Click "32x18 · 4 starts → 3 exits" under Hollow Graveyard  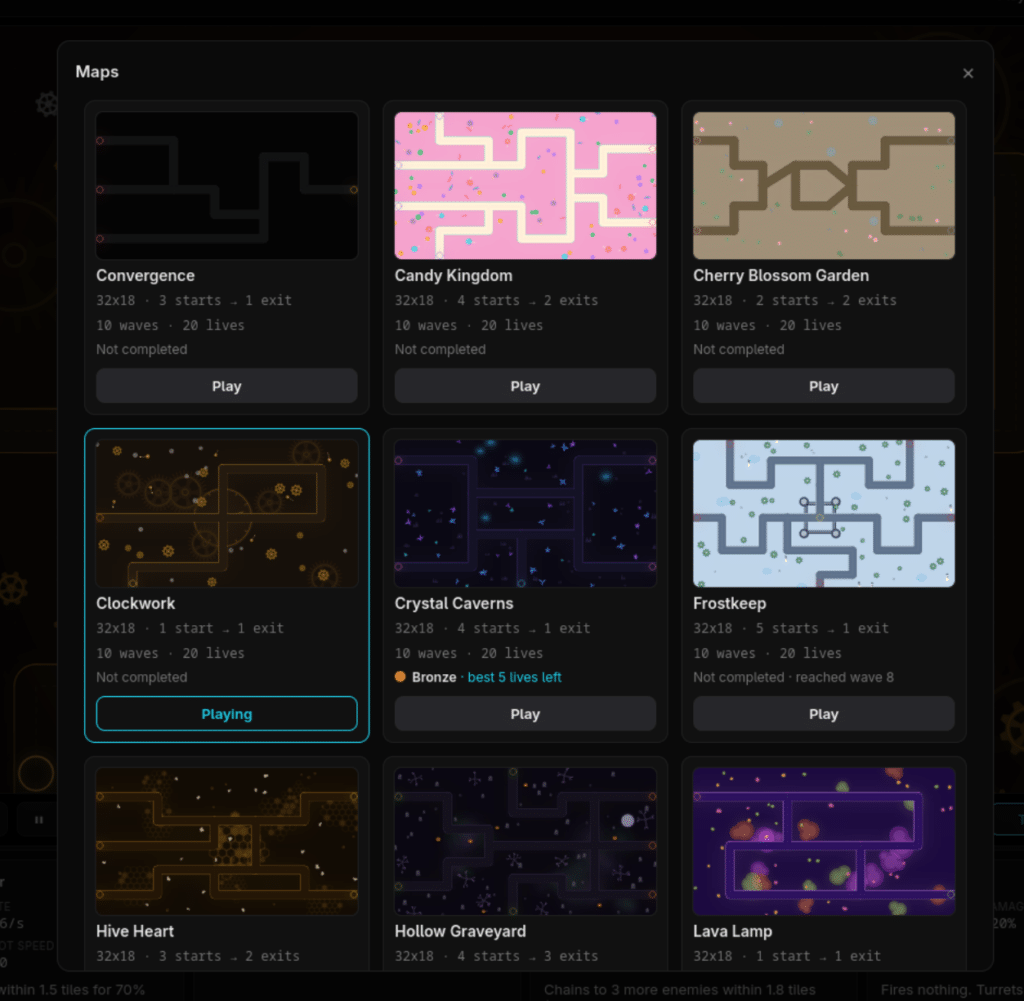click(x=496, y=956)
